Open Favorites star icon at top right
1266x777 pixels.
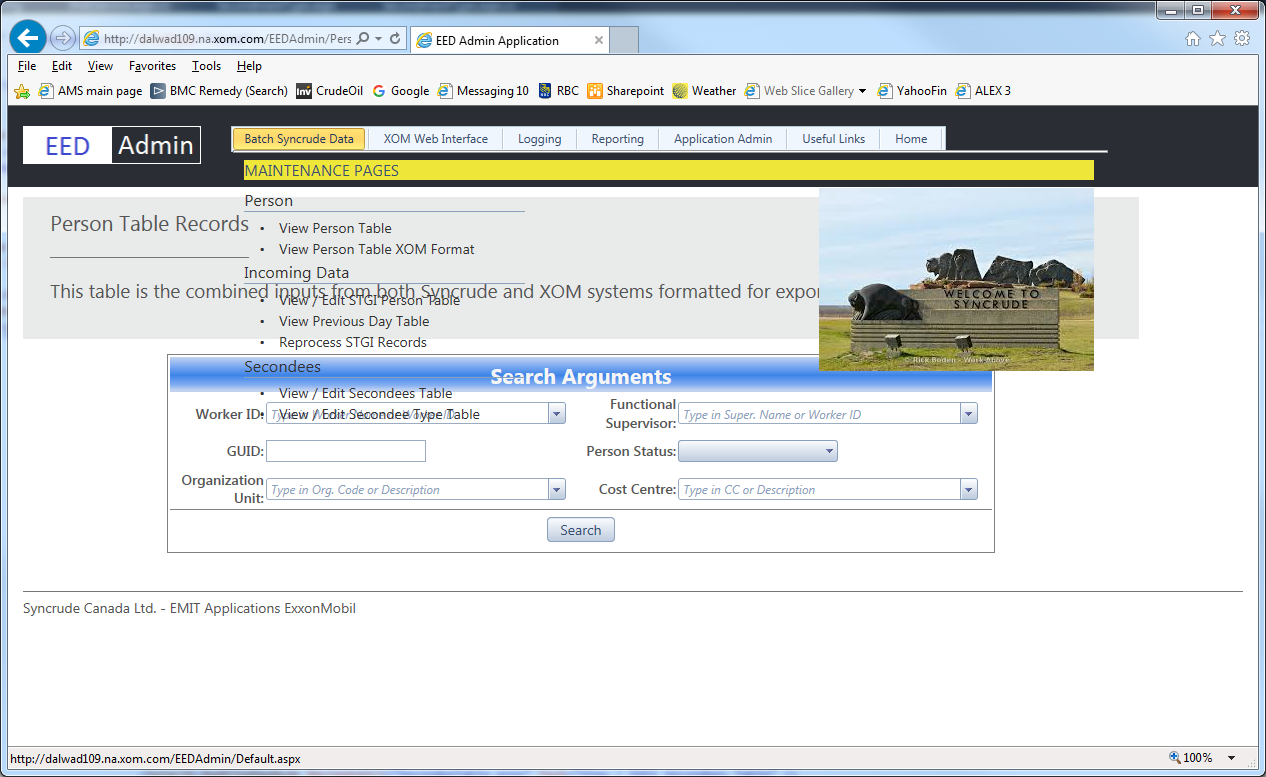1217,39
